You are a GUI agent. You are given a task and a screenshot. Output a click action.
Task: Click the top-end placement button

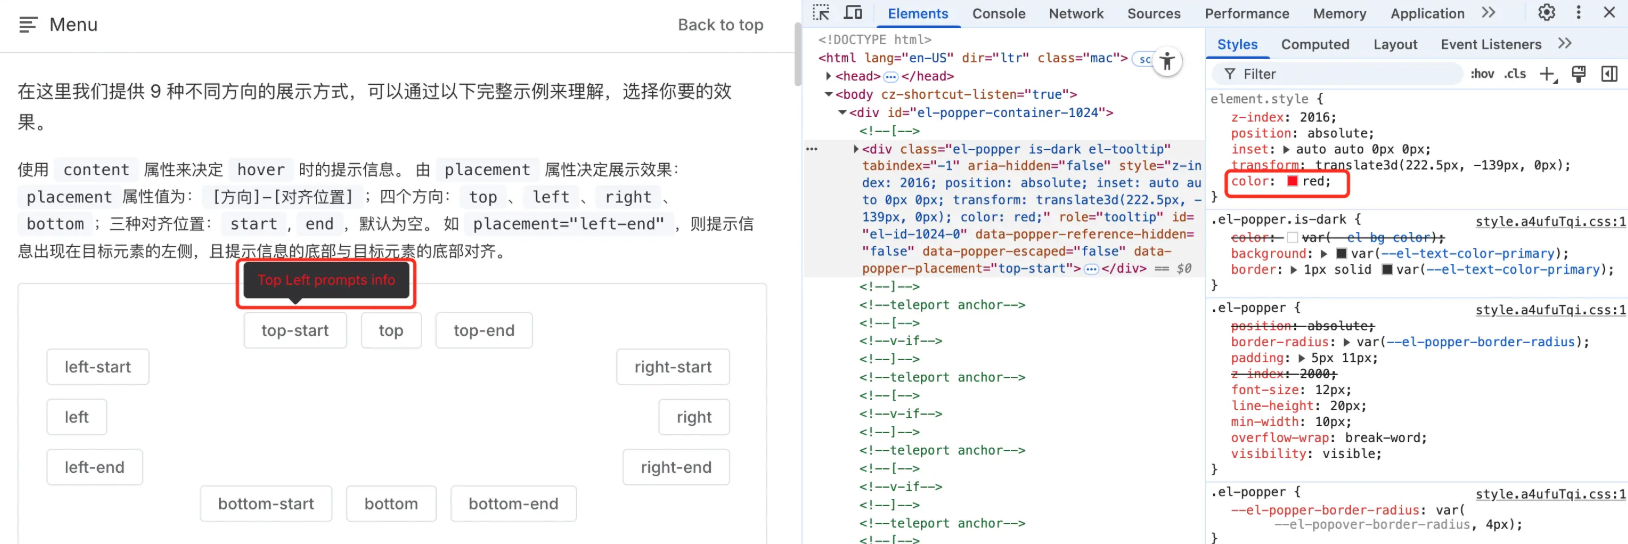click(484, 330)
